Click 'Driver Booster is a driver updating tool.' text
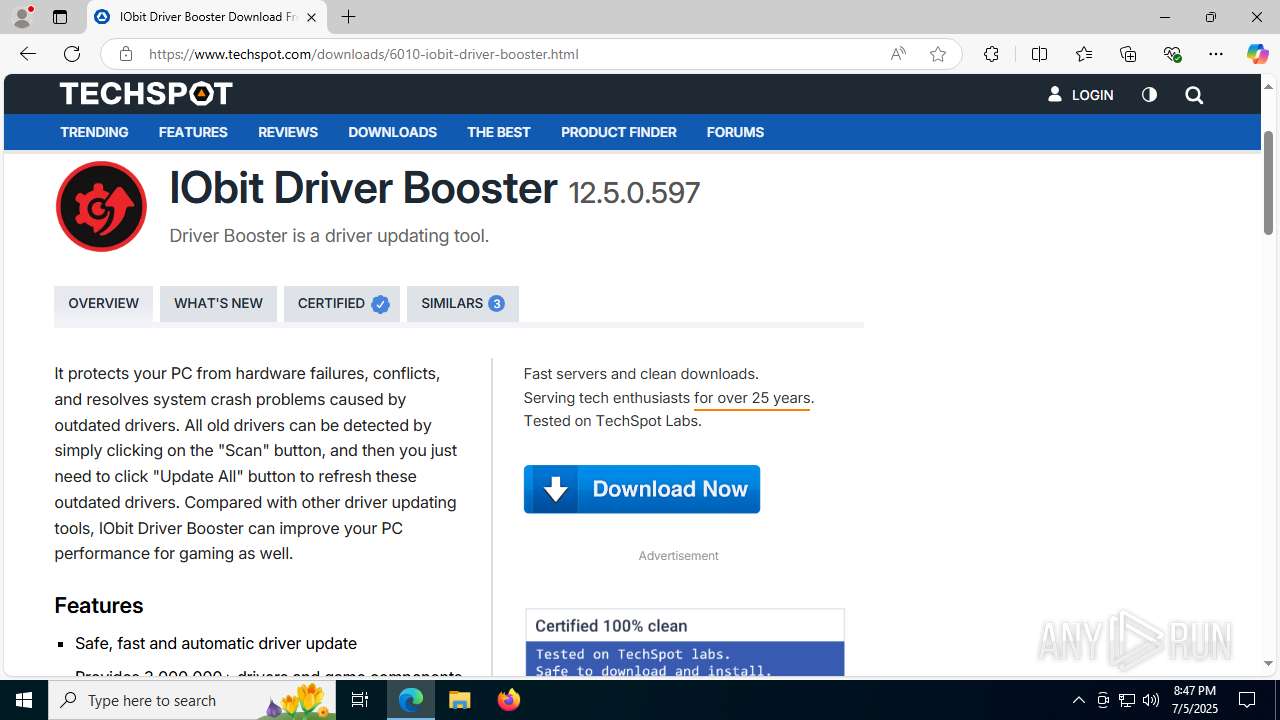Screen dimensions: 1280x720 (x=329, y=236)
